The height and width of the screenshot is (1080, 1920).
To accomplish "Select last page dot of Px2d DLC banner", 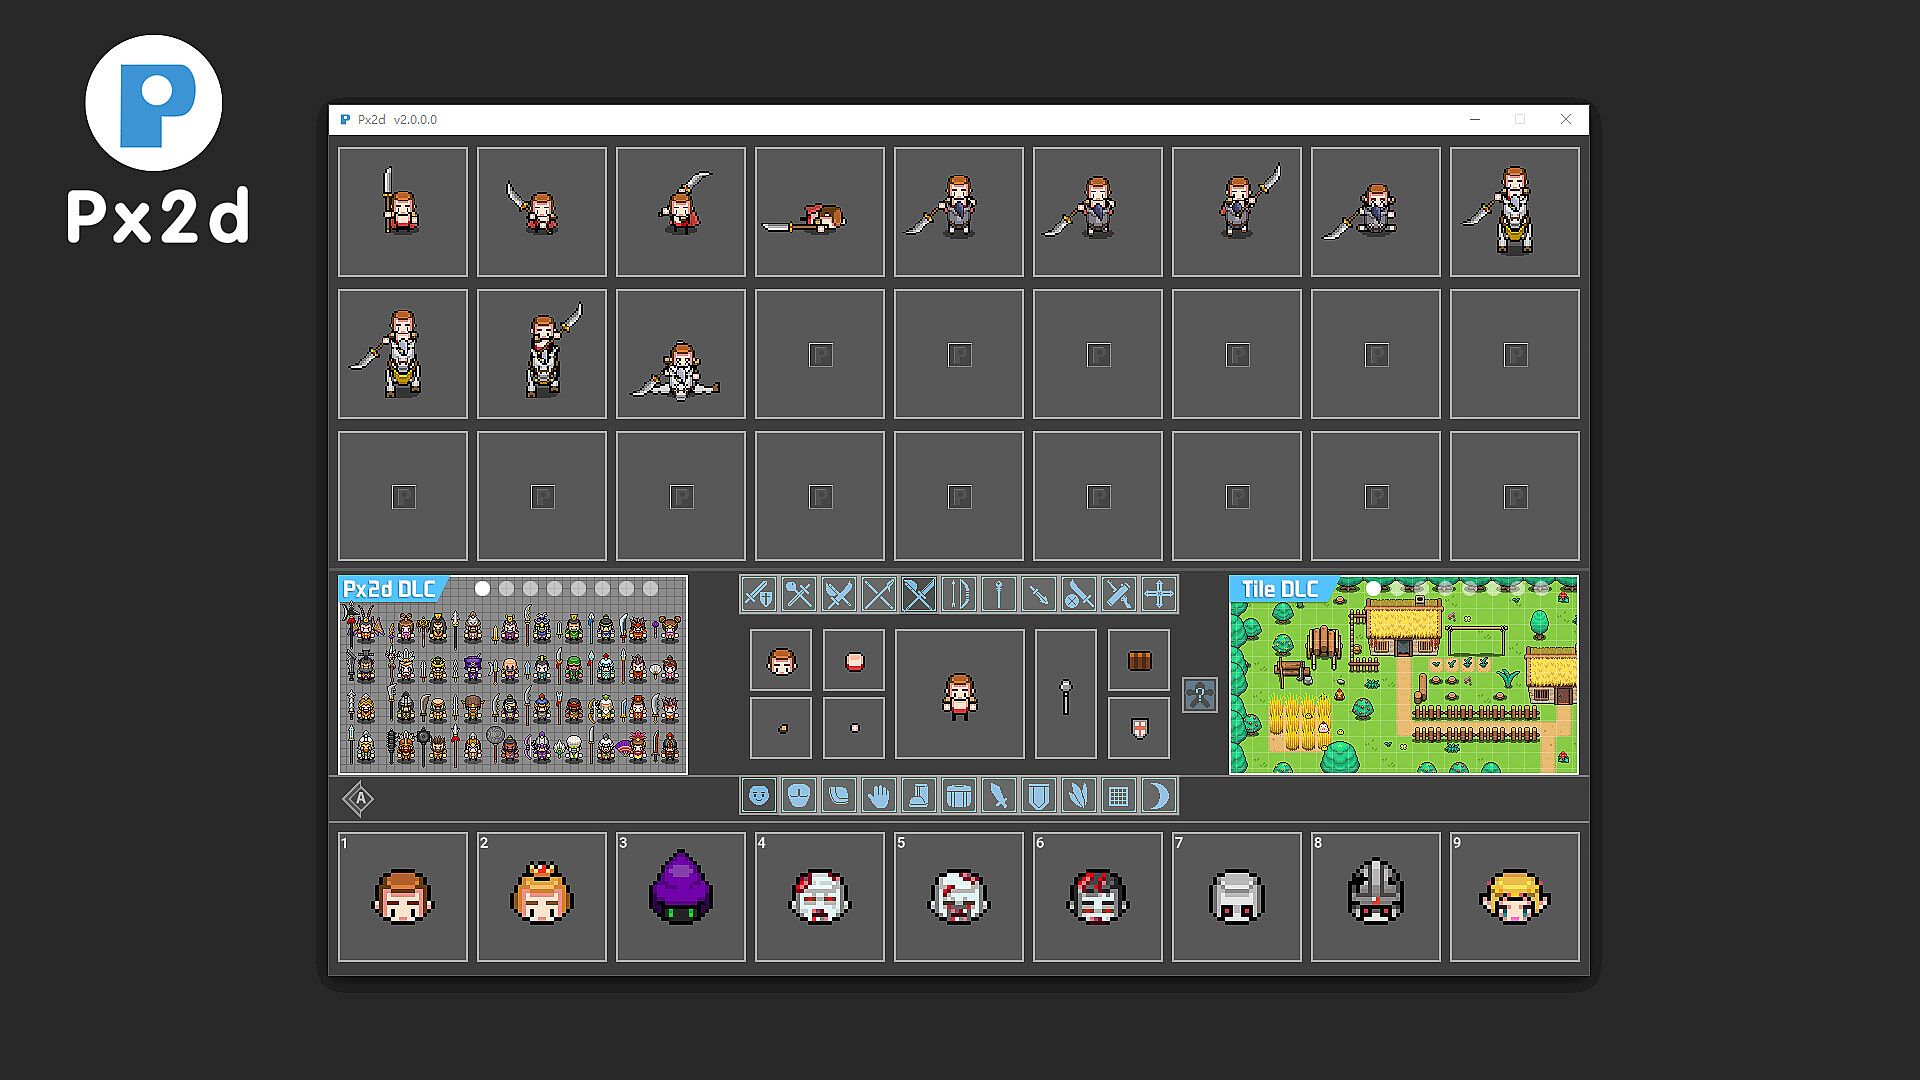I will (x=651, y=589).
